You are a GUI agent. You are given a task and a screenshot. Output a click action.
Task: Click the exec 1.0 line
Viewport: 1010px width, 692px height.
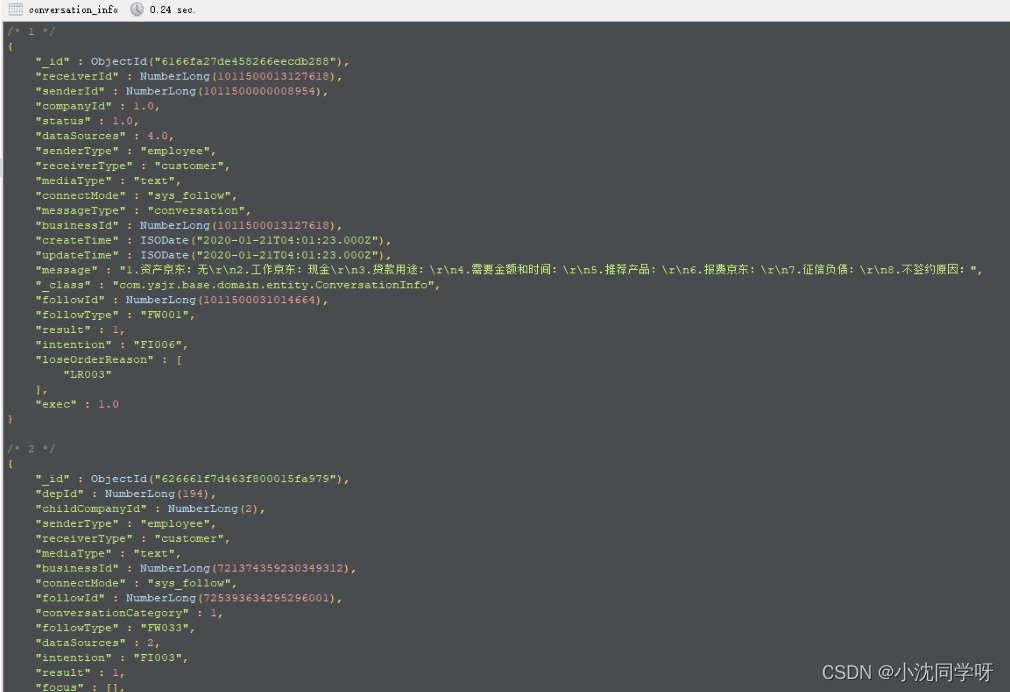point(77,404)
